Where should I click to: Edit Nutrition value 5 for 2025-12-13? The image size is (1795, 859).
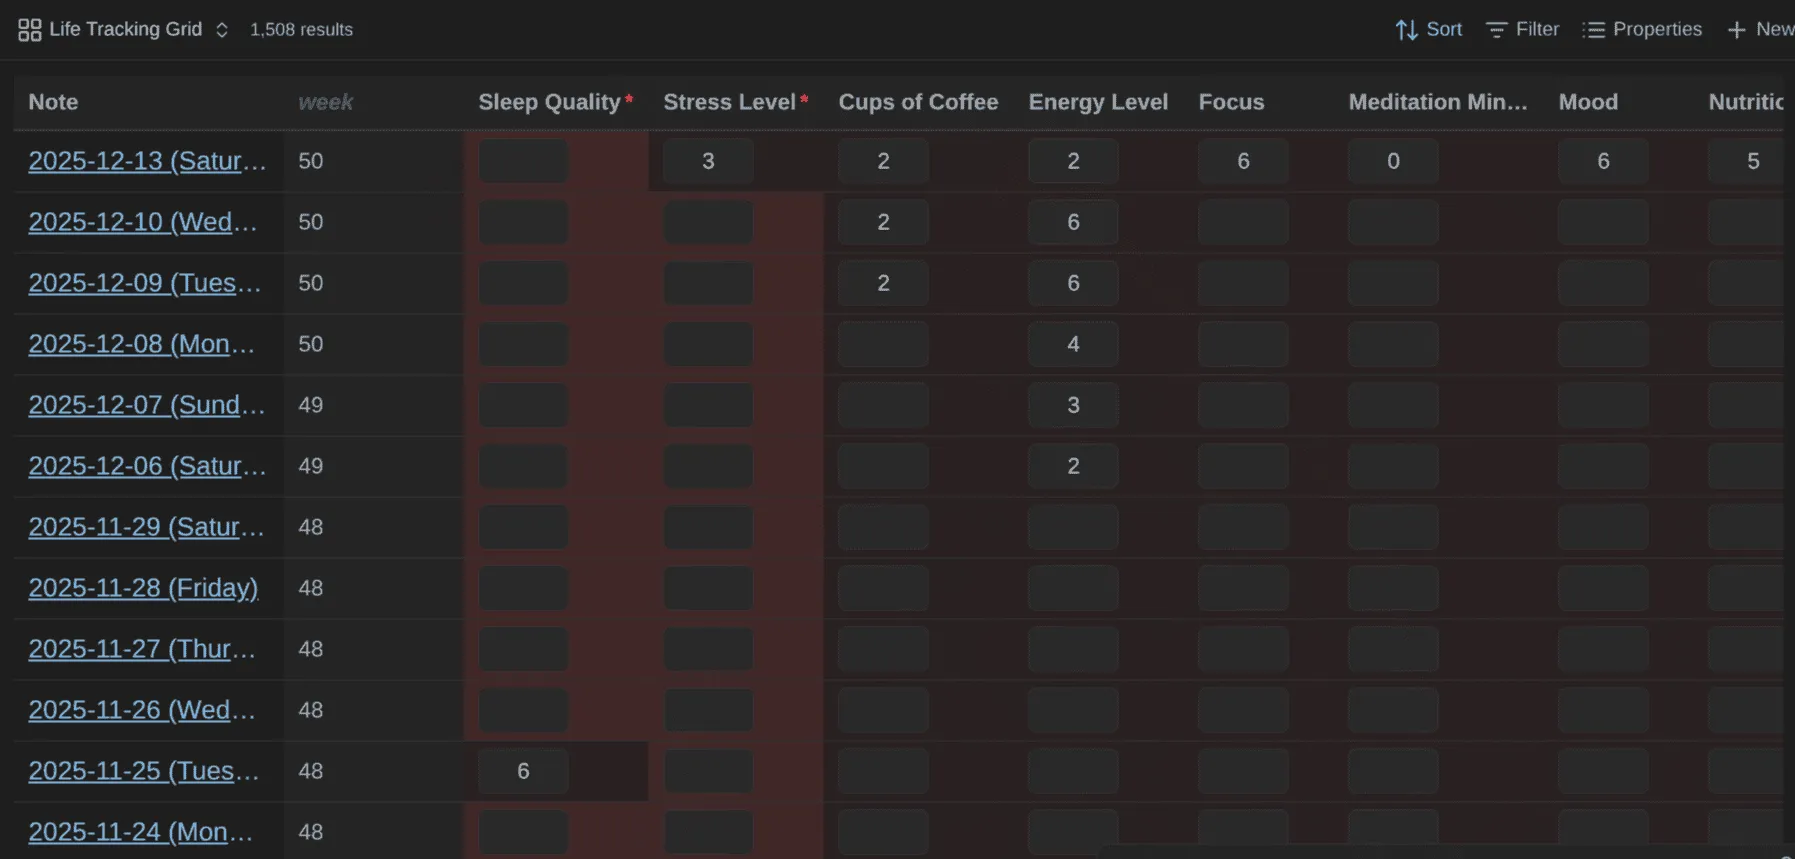[x=1747, y=161]
